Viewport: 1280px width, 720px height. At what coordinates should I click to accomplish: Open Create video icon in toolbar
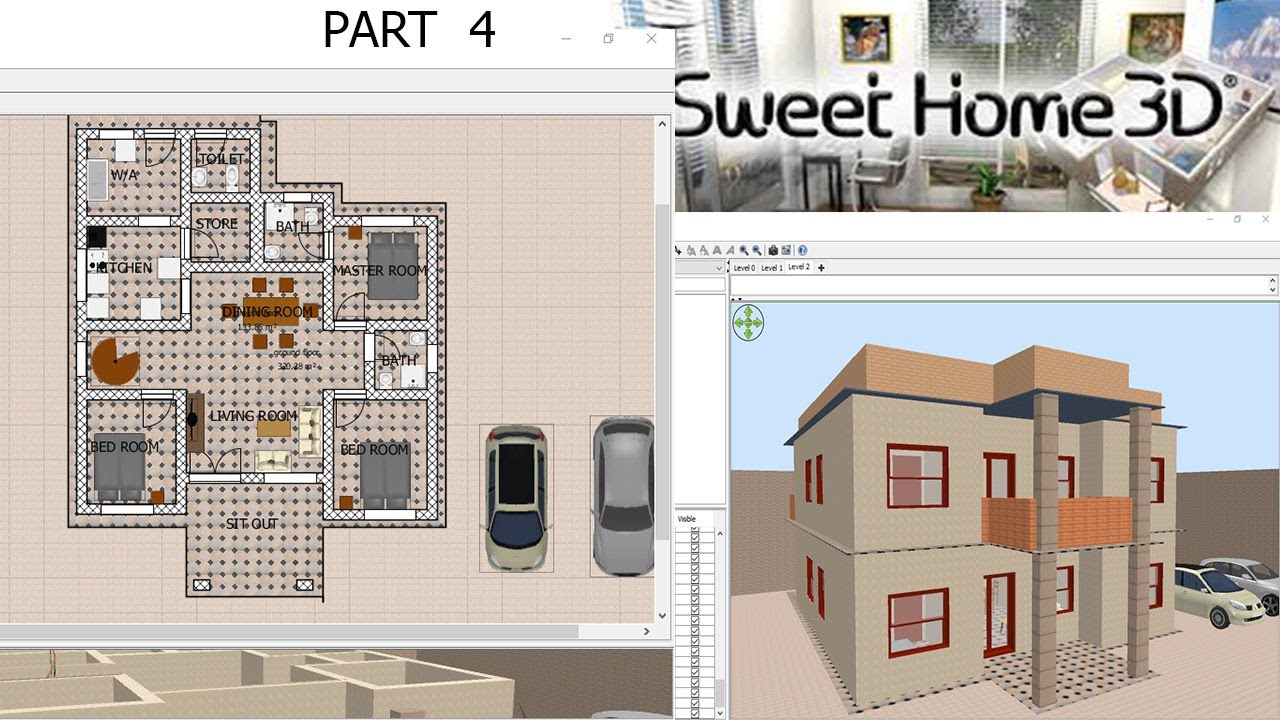(786, 250)
